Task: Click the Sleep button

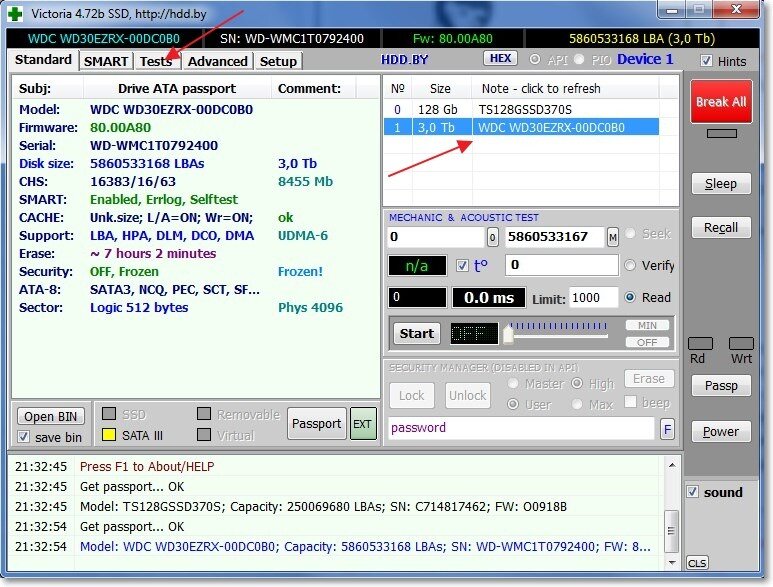Action: [x=721, y=184]
